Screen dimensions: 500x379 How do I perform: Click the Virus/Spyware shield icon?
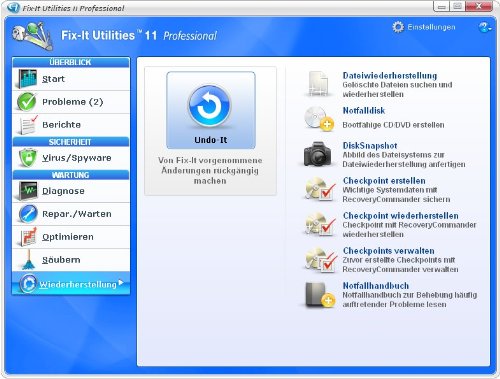point(27,158)
